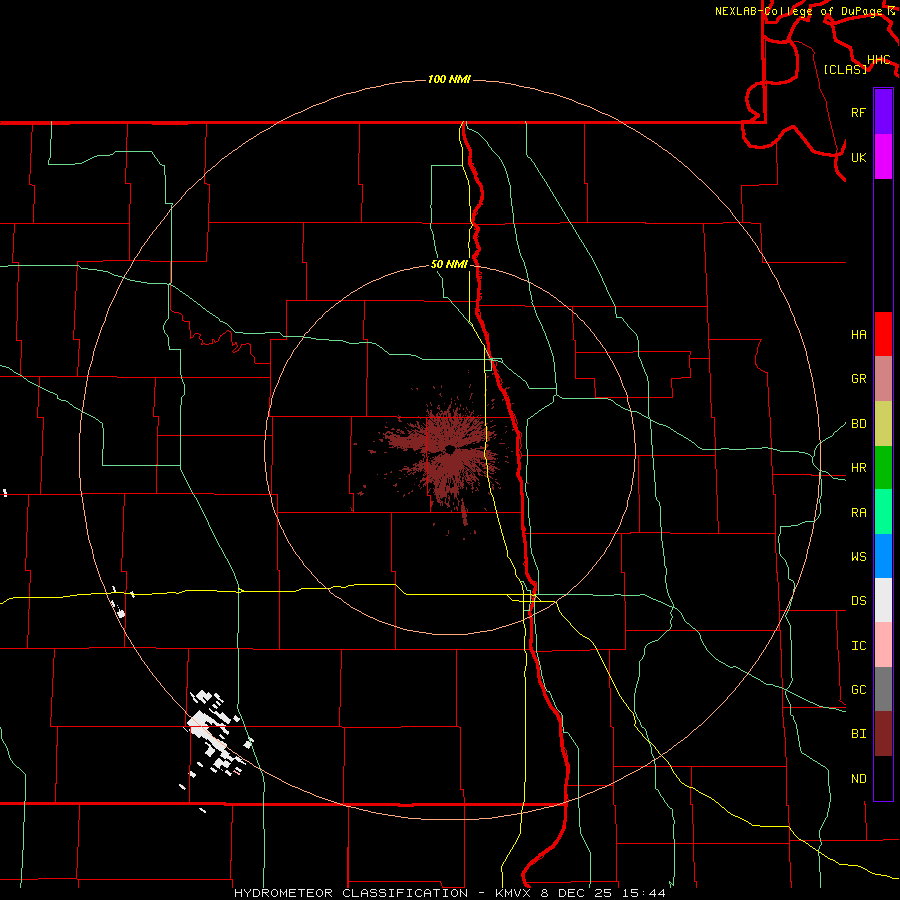Click the UK magenta legend swatch

[883, 157]
